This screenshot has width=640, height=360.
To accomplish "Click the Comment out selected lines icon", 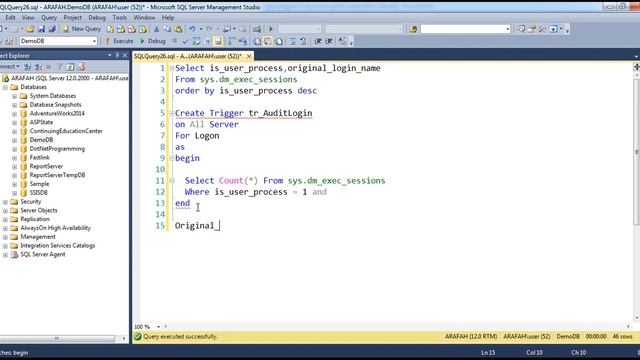I will pos(293,41).
